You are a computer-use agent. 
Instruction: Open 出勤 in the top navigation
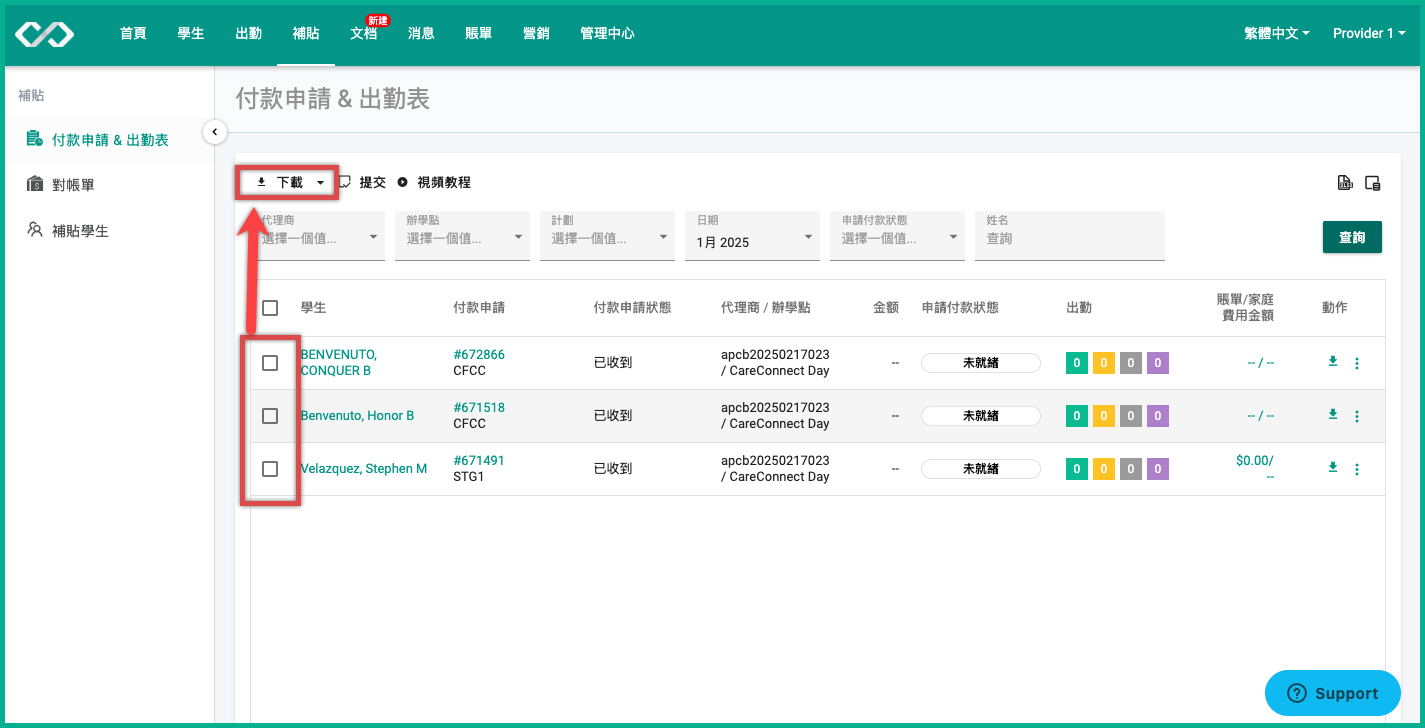pos(249,33)
